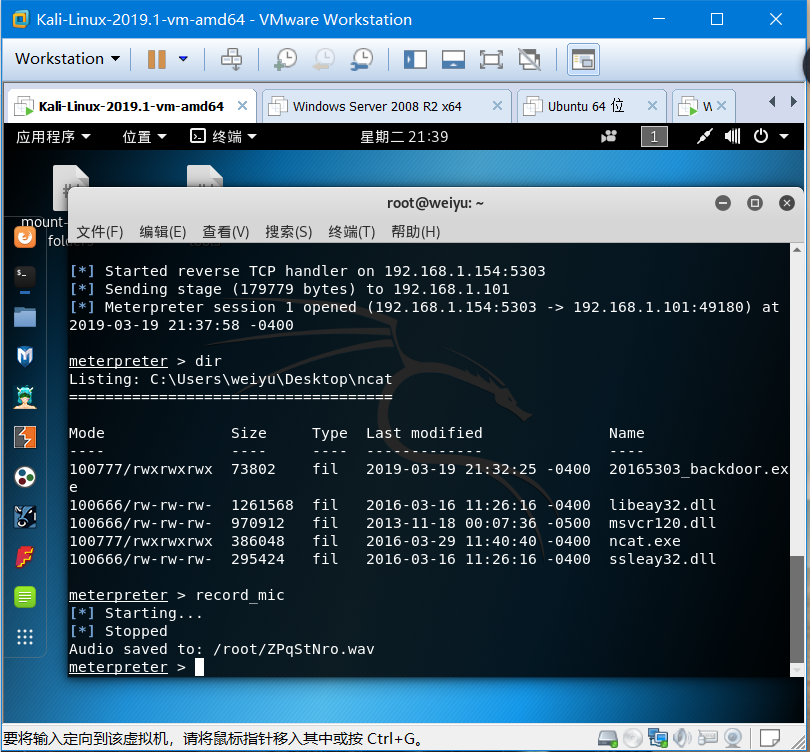Open the 位置 places menu
Viewport: 810px width, 752px height.
point(144,137)
